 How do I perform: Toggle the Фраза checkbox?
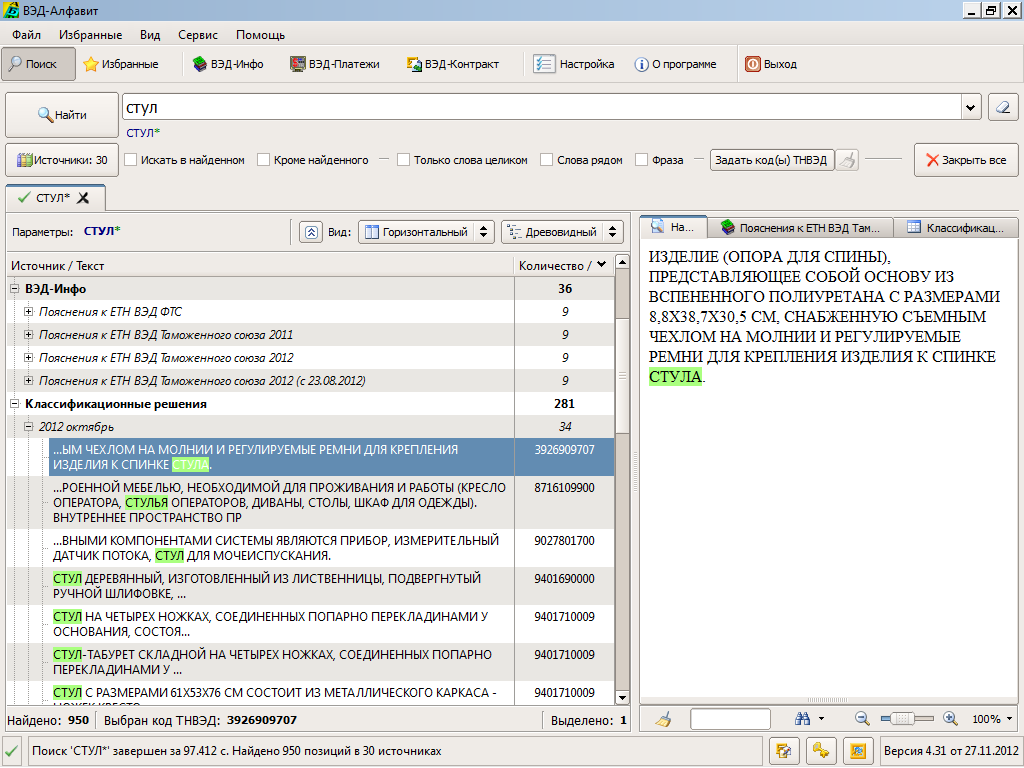[x=641, y=160]
